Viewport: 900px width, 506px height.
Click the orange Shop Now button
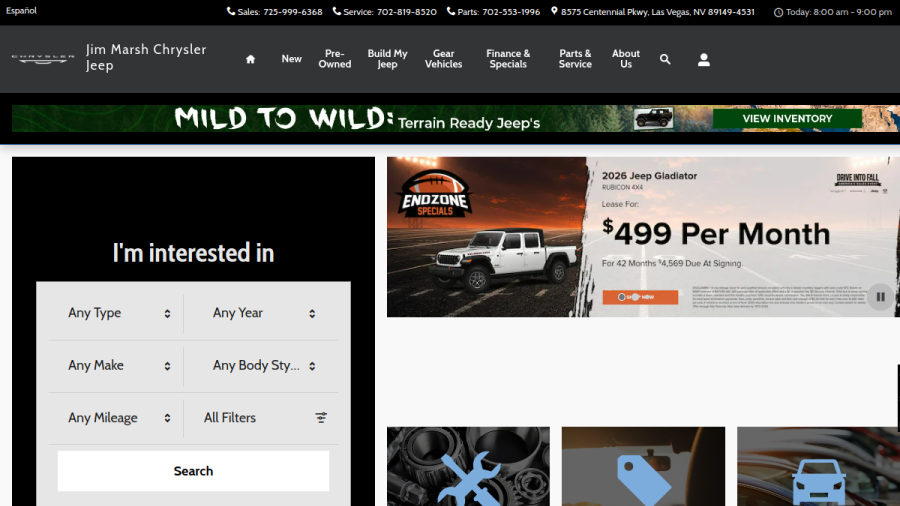[x=640, y=297]
